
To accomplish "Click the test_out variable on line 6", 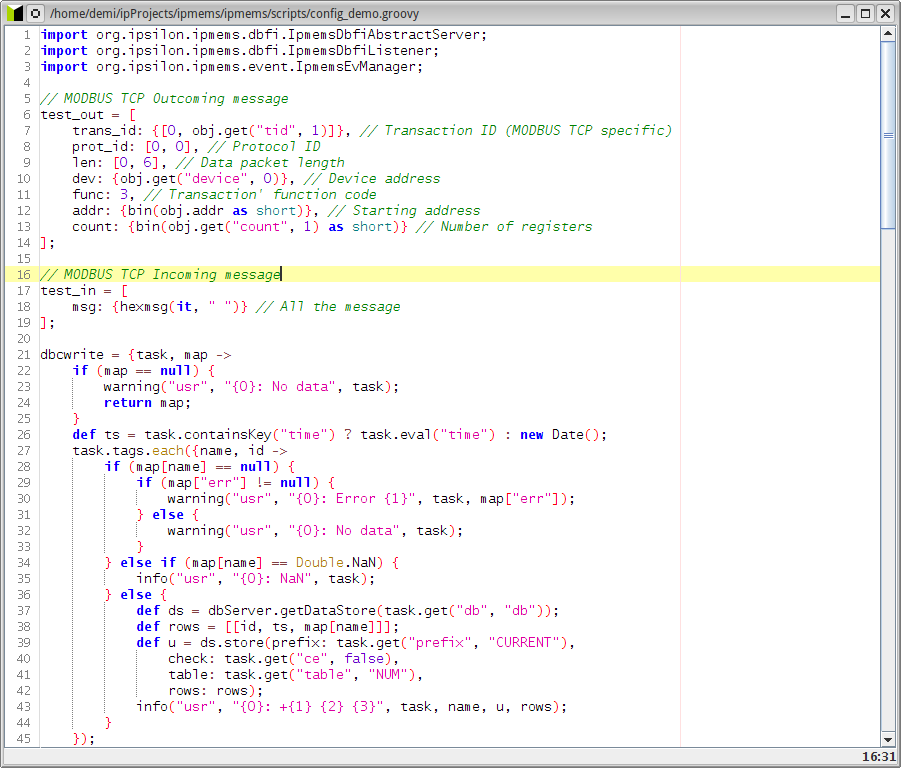I will pyautogui.click(x=72, y=114).
